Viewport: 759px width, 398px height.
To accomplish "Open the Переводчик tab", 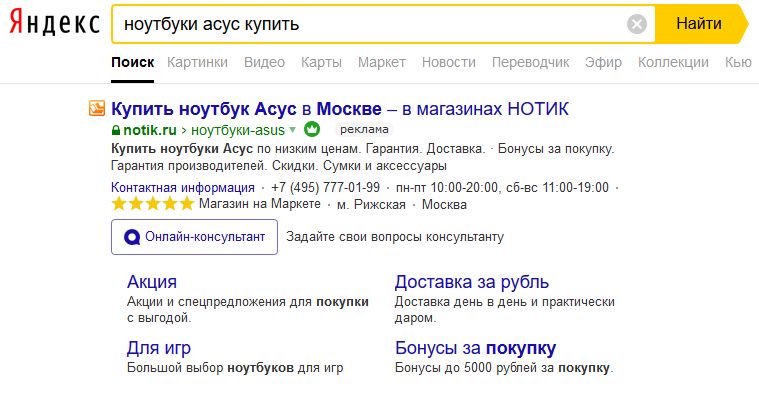I will point(531,62).
